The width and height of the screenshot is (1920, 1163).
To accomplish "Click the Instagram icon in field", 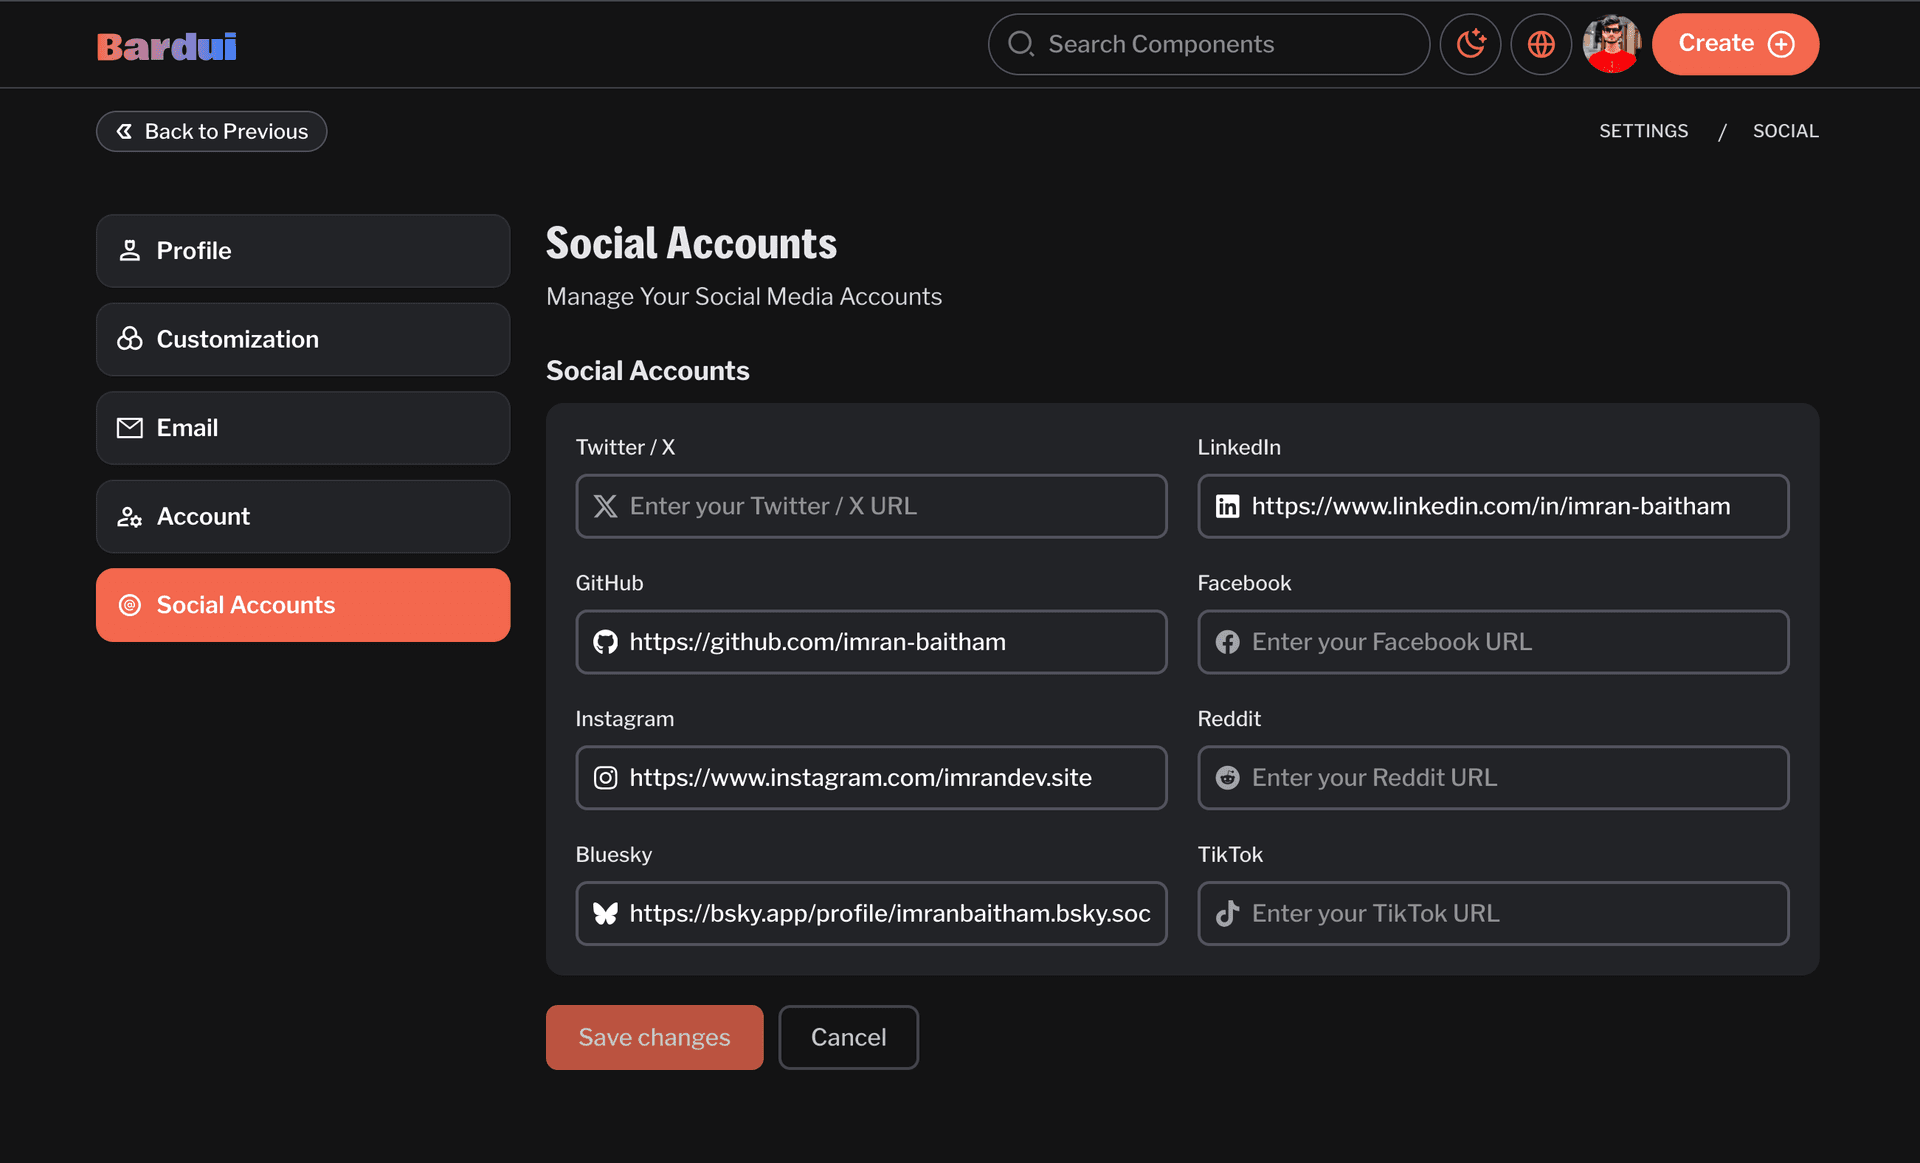I will point(605,778).
